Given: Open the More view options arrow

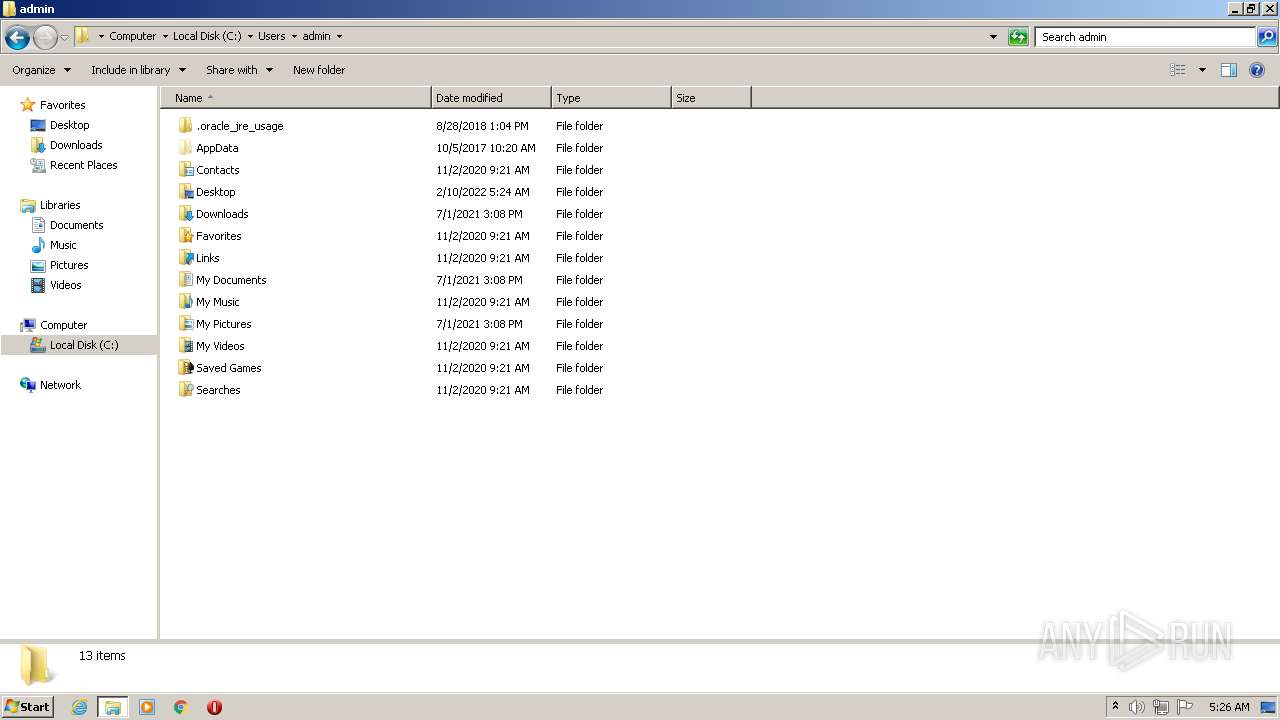Looking at the screenshot, I should 1202,70.
